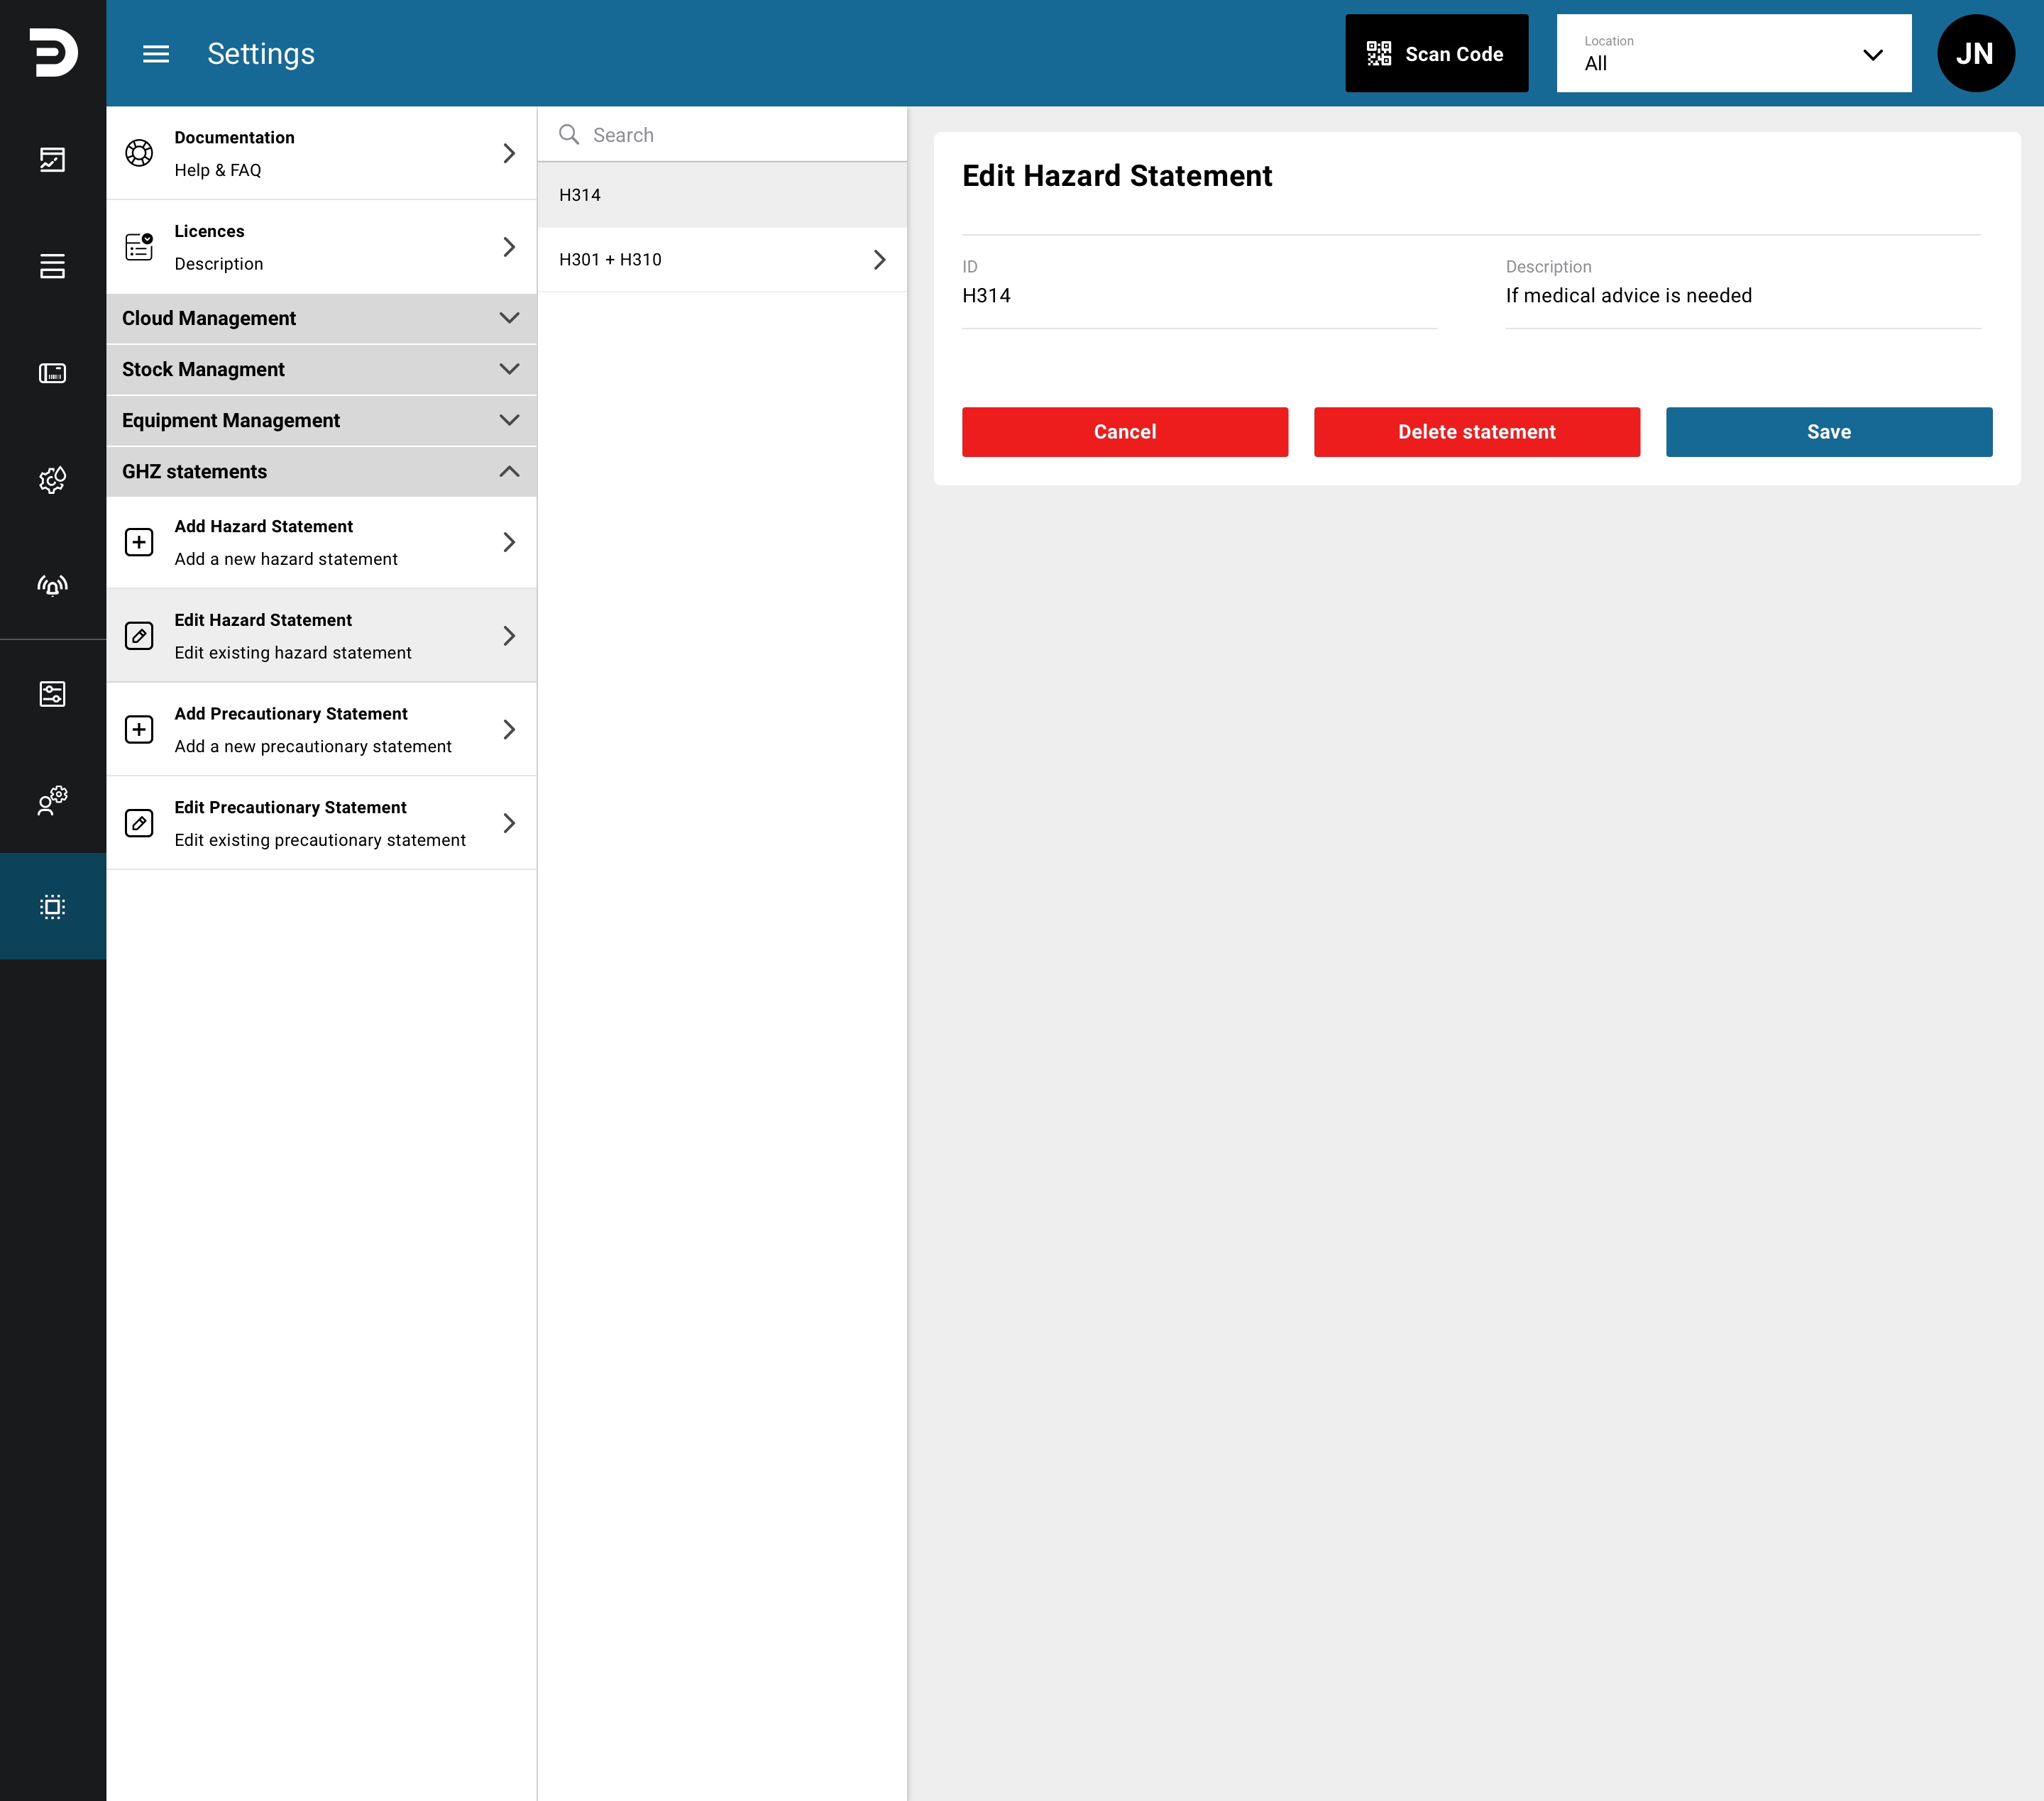Click the Documentation lifebuoy icon
The width and height of the screenshot is (2044, 1801).
(139, 153)
